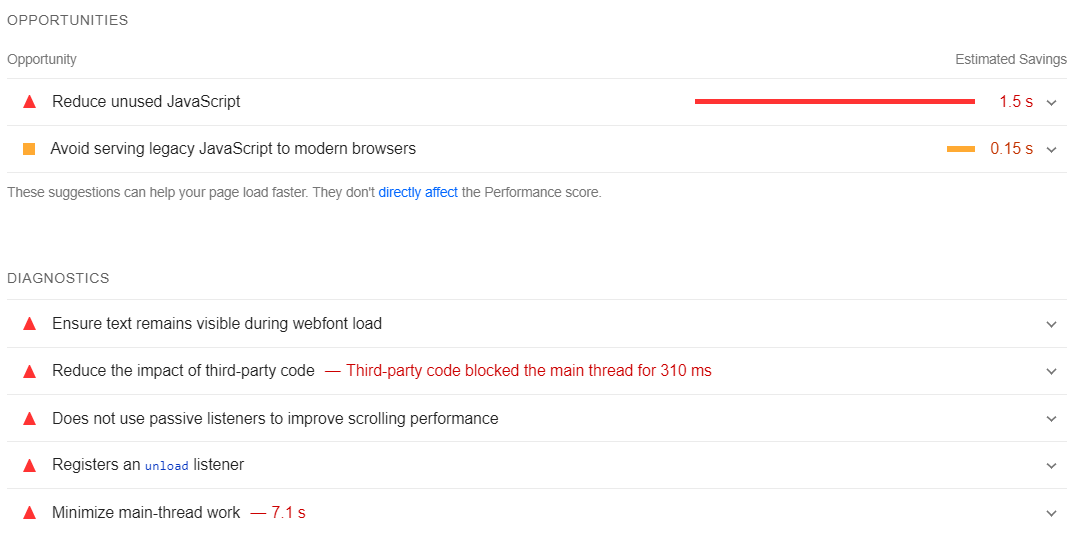Expand Reduce unused JavaScript chevron
The width and height of the screenshot is (1076, 536).
(x=1051, y=103)
